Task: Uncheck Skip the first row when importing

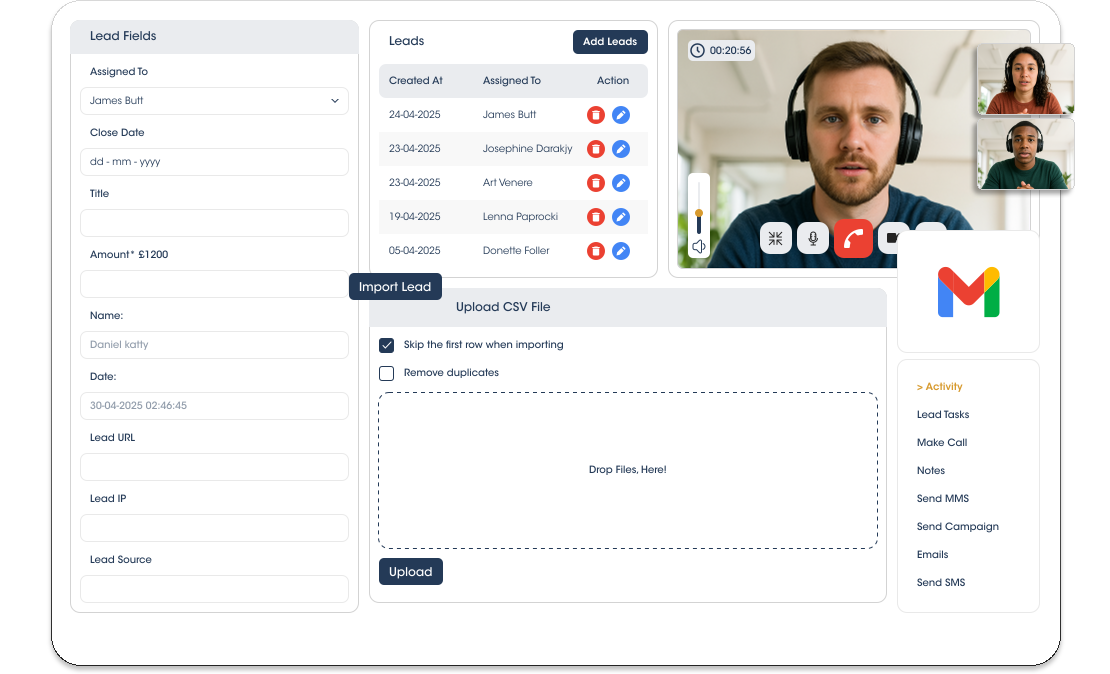Action: (x=387, y=345)
